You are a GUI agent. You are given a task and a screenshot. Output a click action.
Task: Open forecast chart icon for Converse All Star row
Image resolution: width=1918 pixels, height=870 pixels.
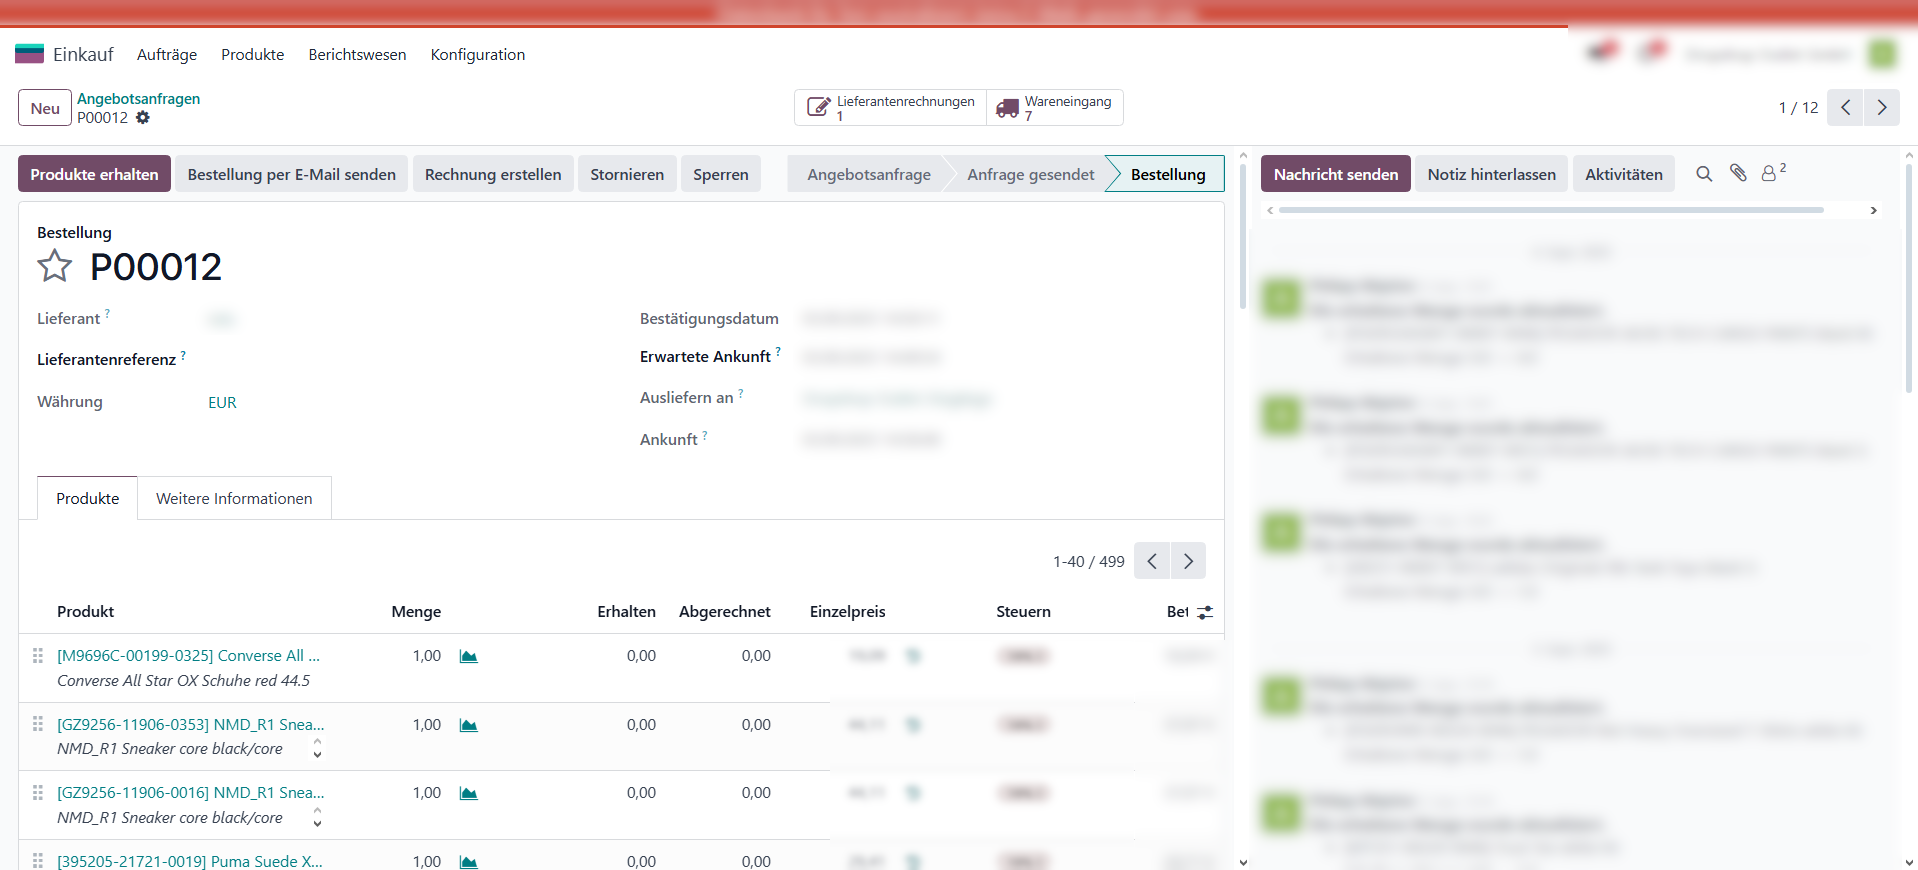point(468,656)
